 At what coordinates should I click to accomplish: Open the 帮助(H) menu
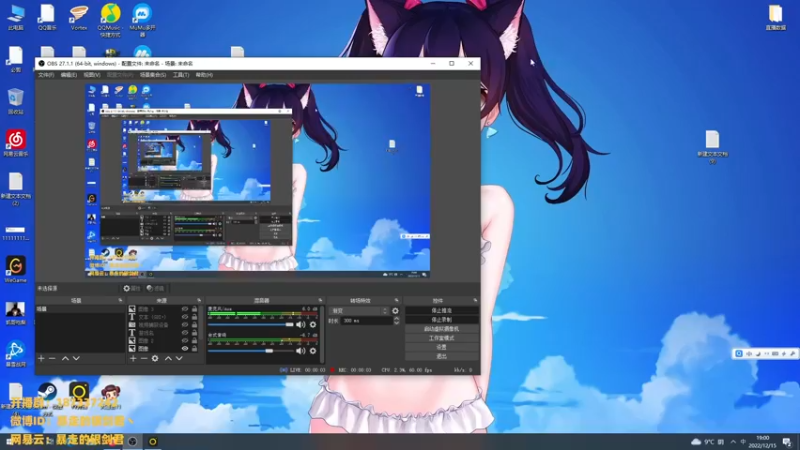pos(204,75)
